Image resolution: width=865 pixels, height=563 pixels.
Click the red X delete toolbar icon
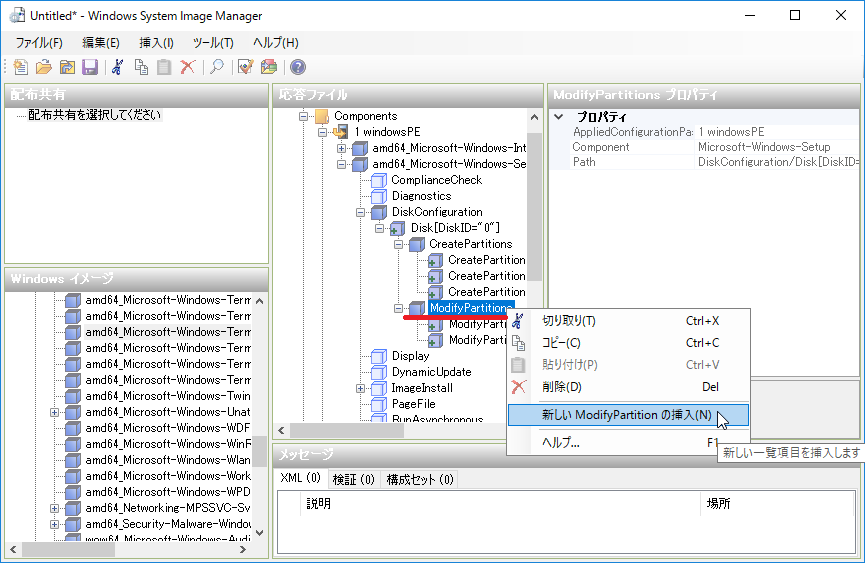[187, 67]
